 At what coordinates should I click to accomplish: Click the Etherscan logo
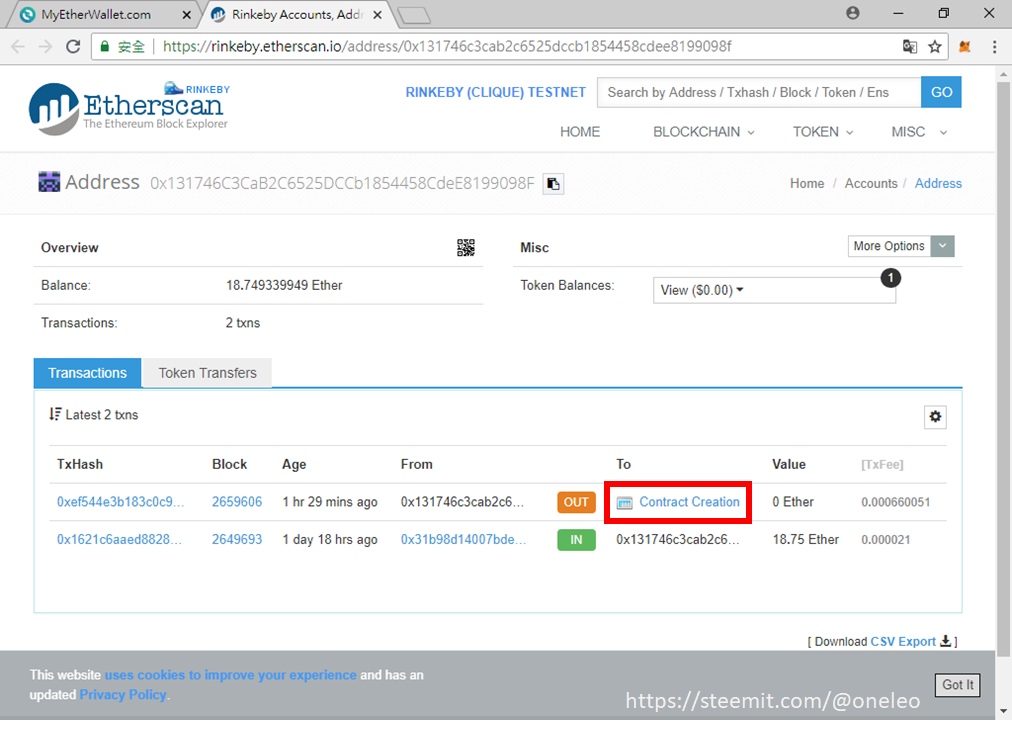pyautogui.click(x=129, y=108)
